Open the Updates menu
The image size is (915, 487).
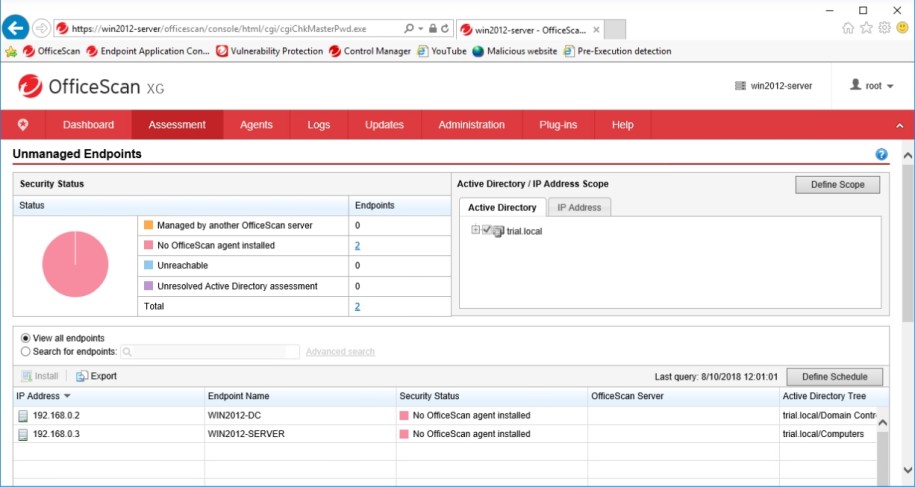[385, 125]
